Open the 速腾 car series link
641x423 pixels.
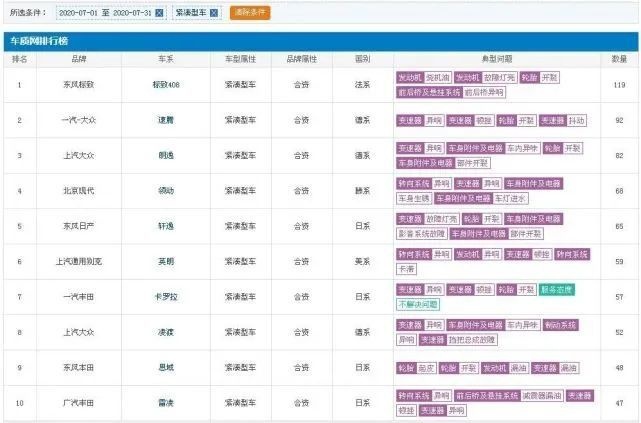click(166, 120)
